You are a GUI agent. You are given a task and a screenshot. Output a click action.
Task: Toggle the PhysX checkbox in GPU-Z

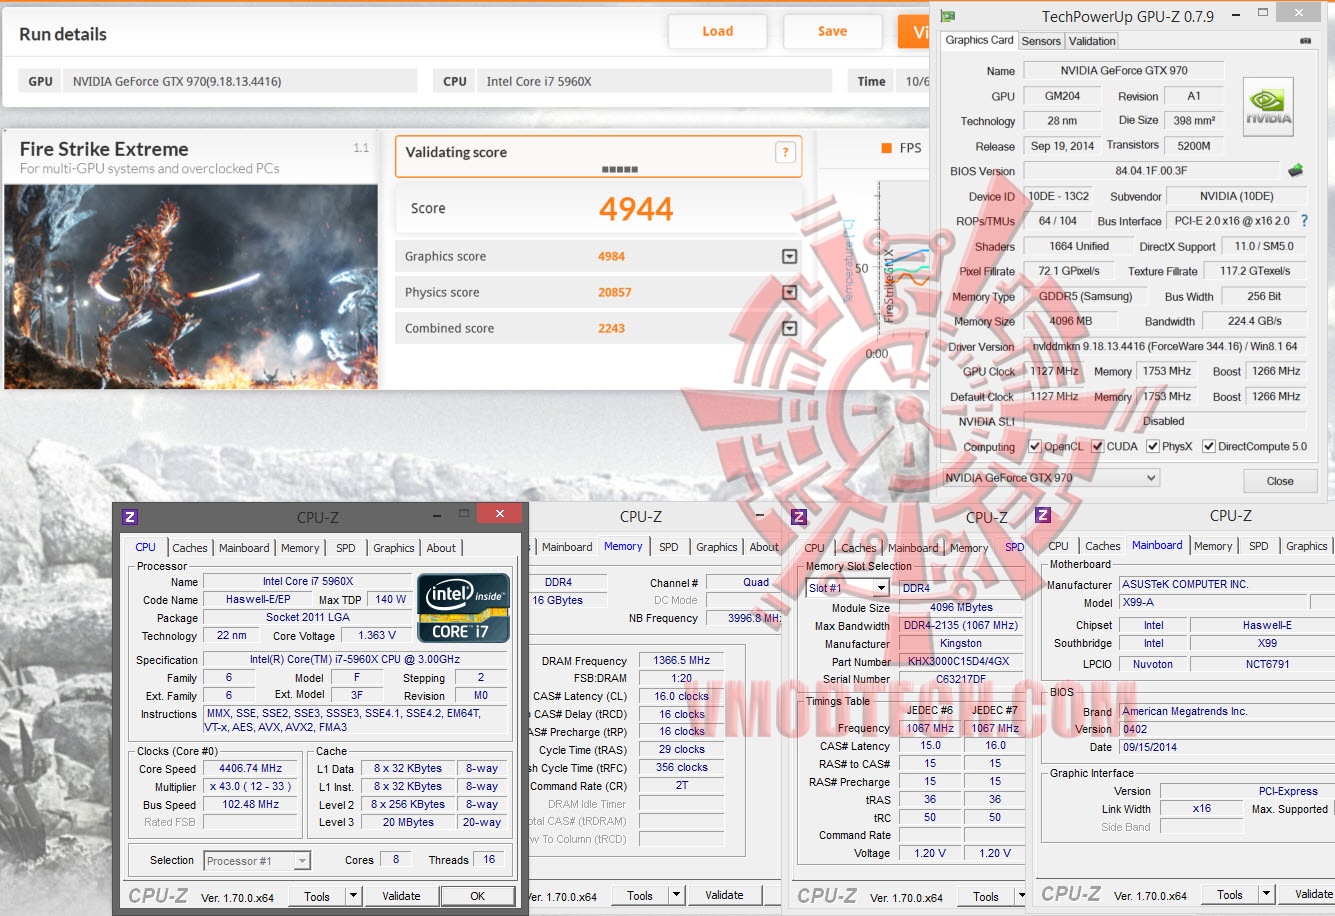1153,447
